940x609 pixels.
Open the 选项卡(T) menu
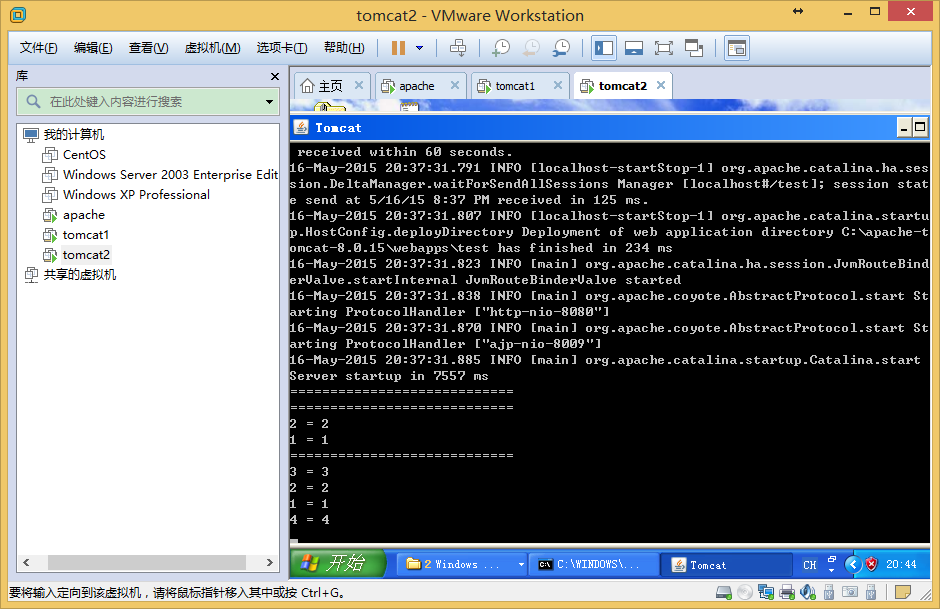click(282, 48)
